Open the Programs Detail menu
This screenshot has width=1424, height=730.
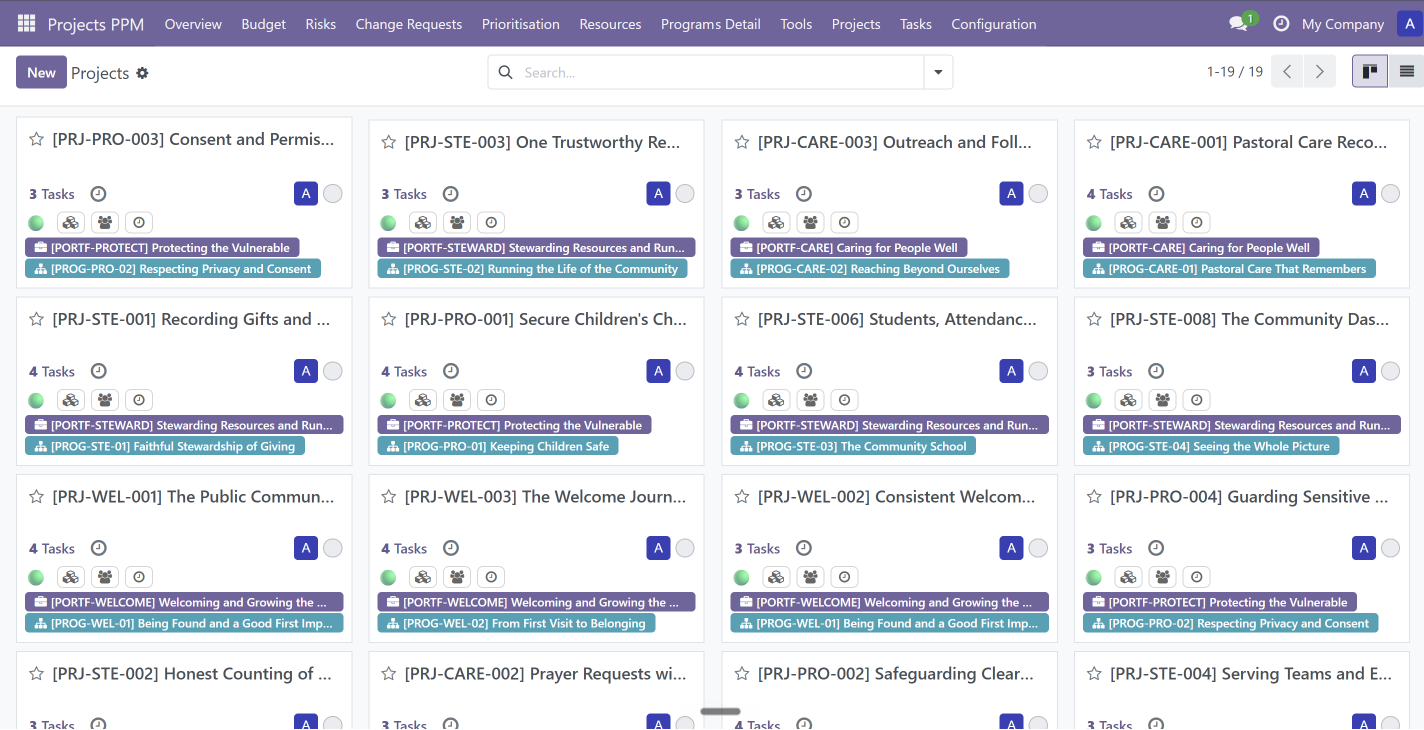[x=711, y=24]
